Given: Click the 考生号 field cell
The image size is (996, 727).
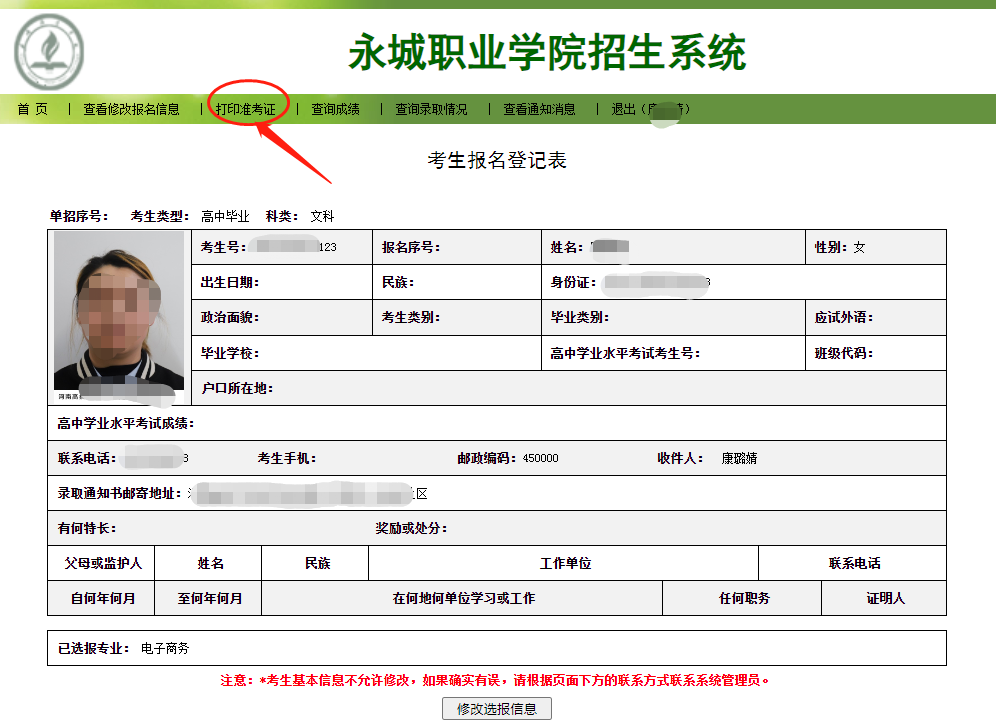Looking at the screenshot, I should click(x=280, y=247).
